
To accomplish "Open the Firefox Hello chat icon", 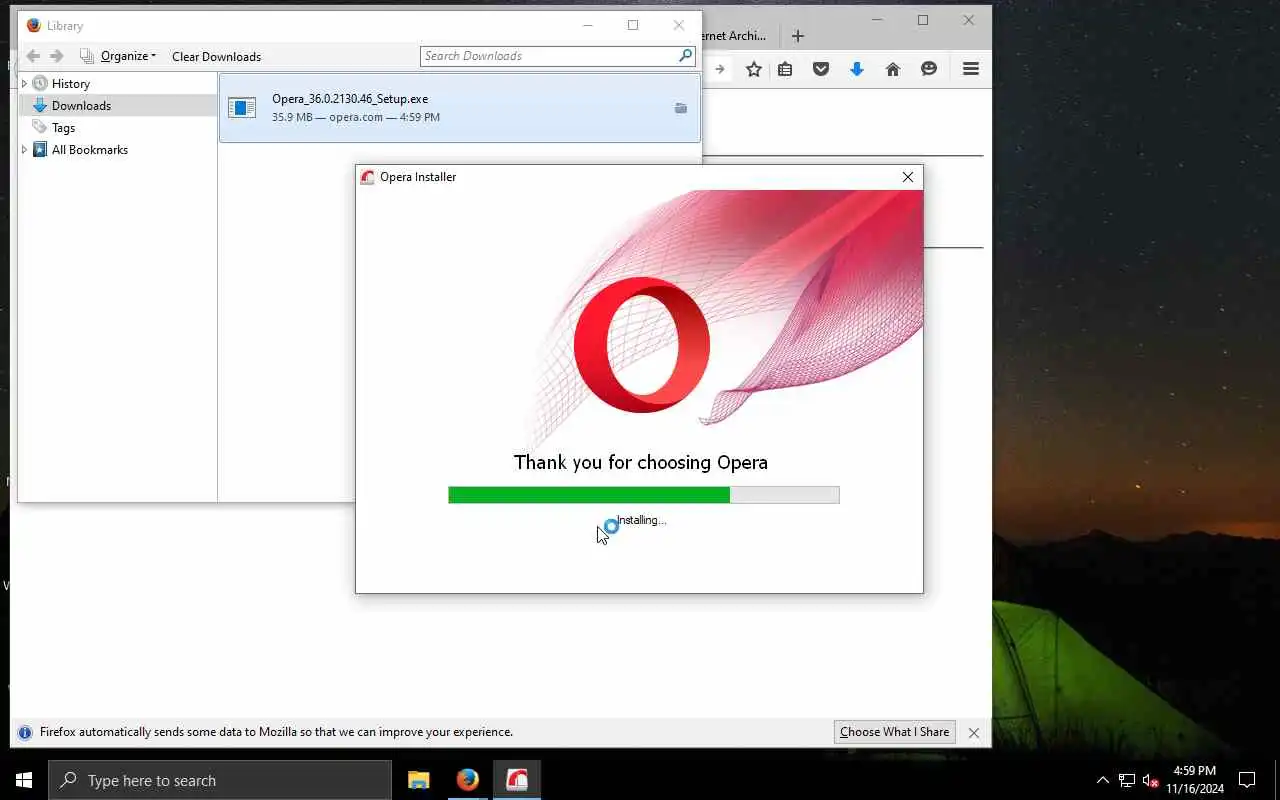I will 929,69.
